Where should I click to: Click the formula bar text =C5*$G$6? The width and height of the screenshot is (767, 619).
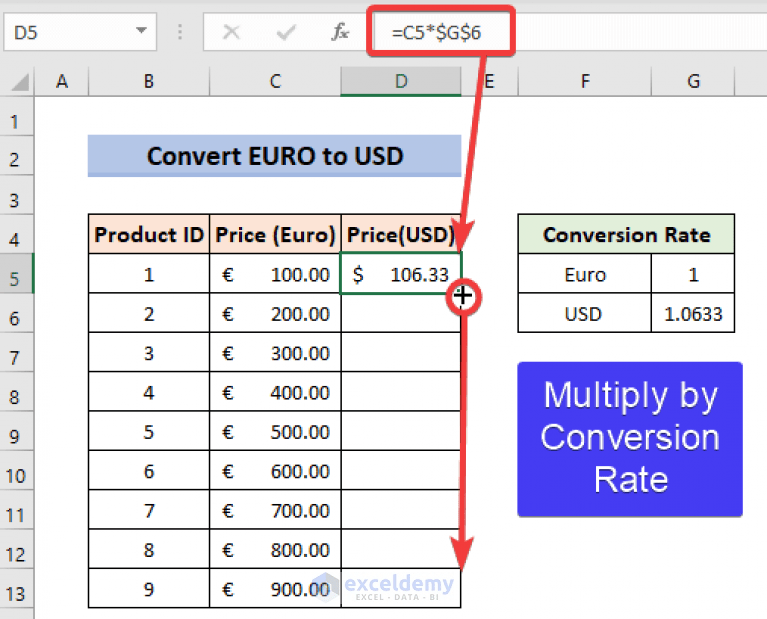point(436,33)
